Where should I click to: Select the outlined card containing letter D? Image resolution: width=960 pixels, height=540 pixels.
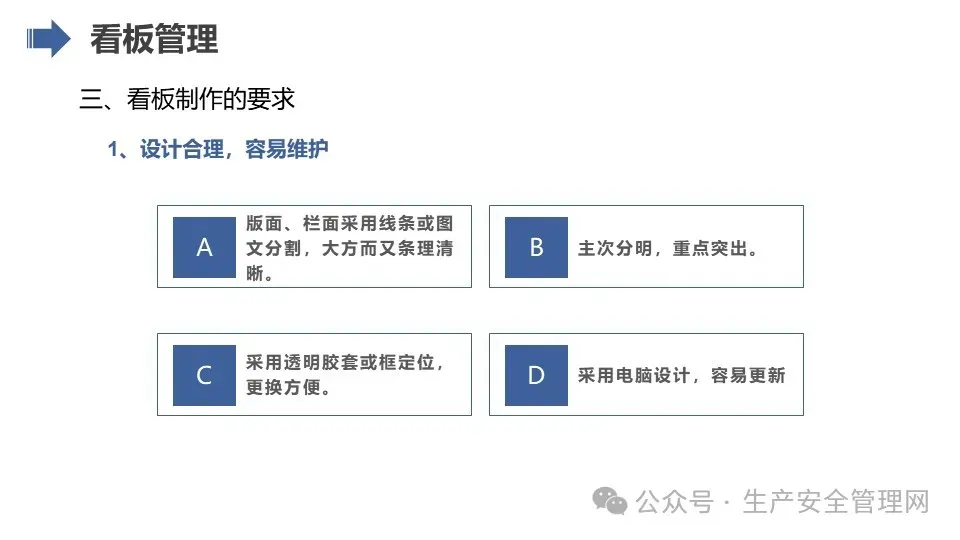click(646, 375)
